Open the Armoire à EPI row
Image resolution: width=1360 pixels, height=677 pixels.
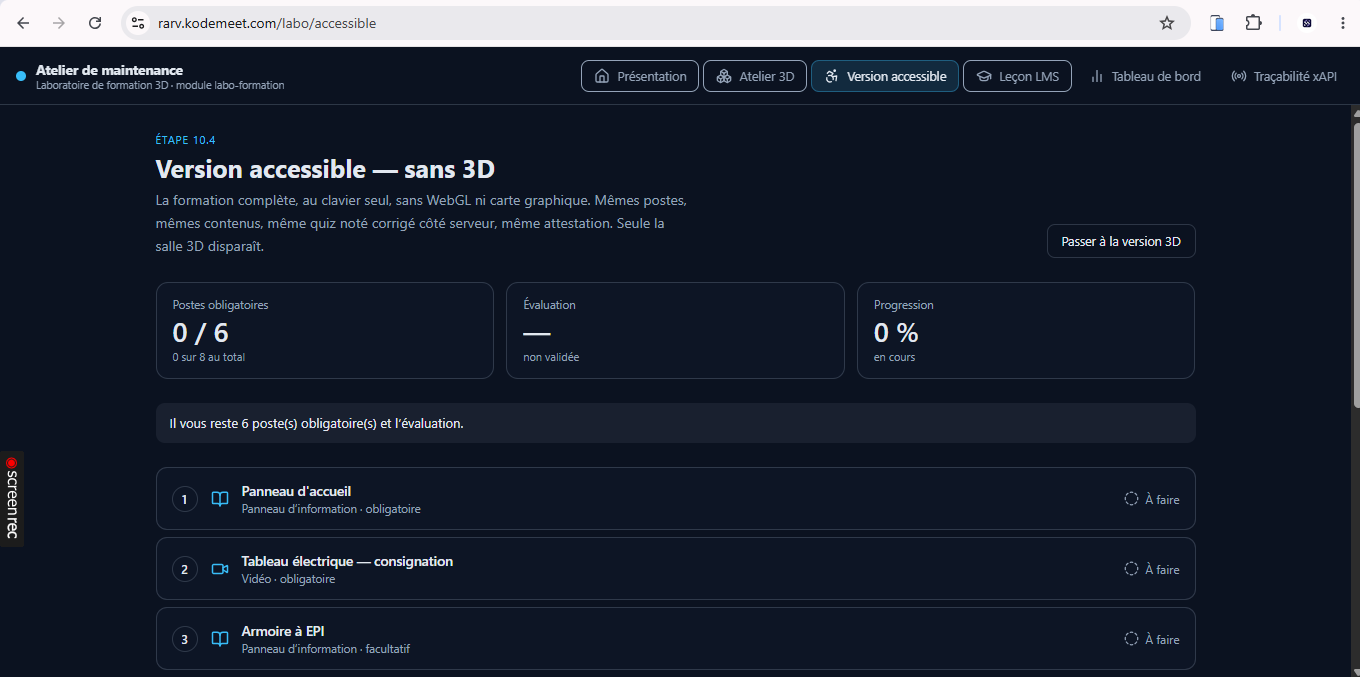coord(676,638)
